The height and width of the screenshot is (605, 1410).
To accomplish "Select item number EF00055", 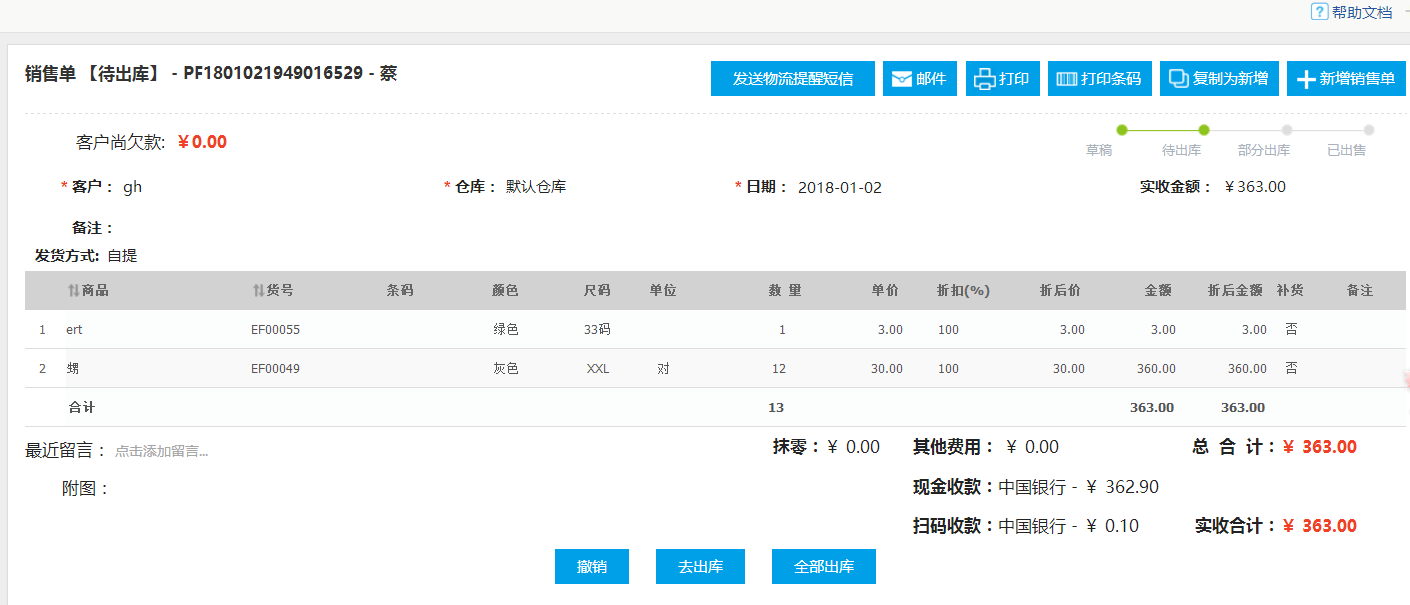I will point(275,329).
